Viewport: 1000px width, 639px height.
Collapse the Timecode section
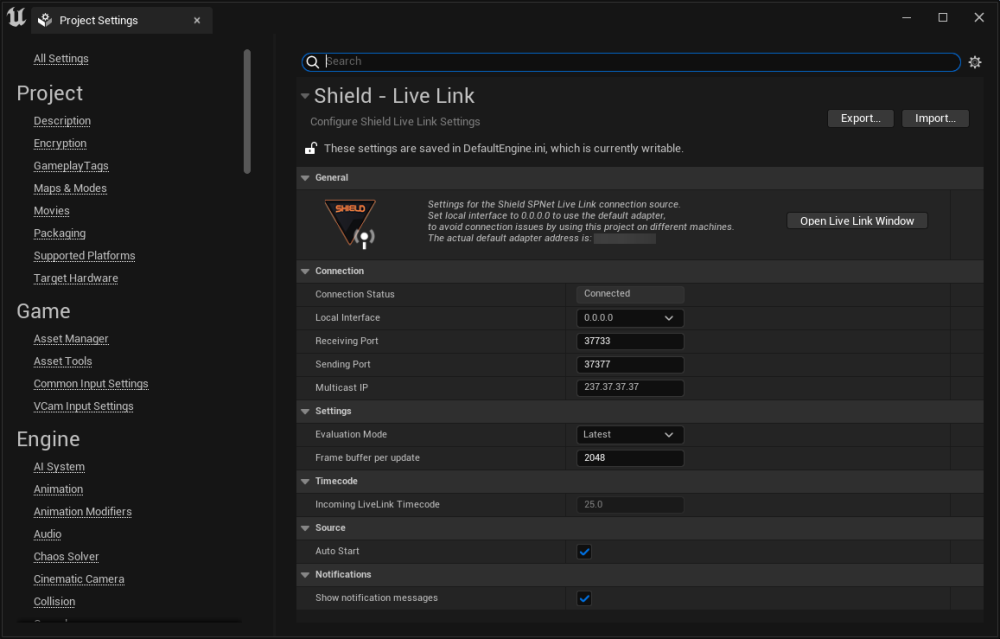coord(305,481)
